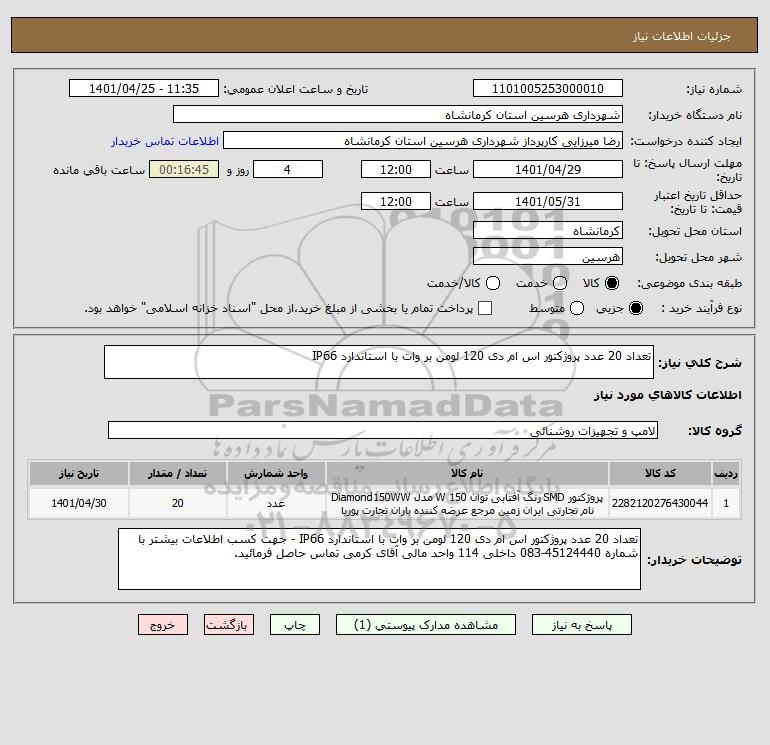Click the شرح کلی نیاز description box
The height and width of the screenshot is (745, 770).
pos(379,362)
